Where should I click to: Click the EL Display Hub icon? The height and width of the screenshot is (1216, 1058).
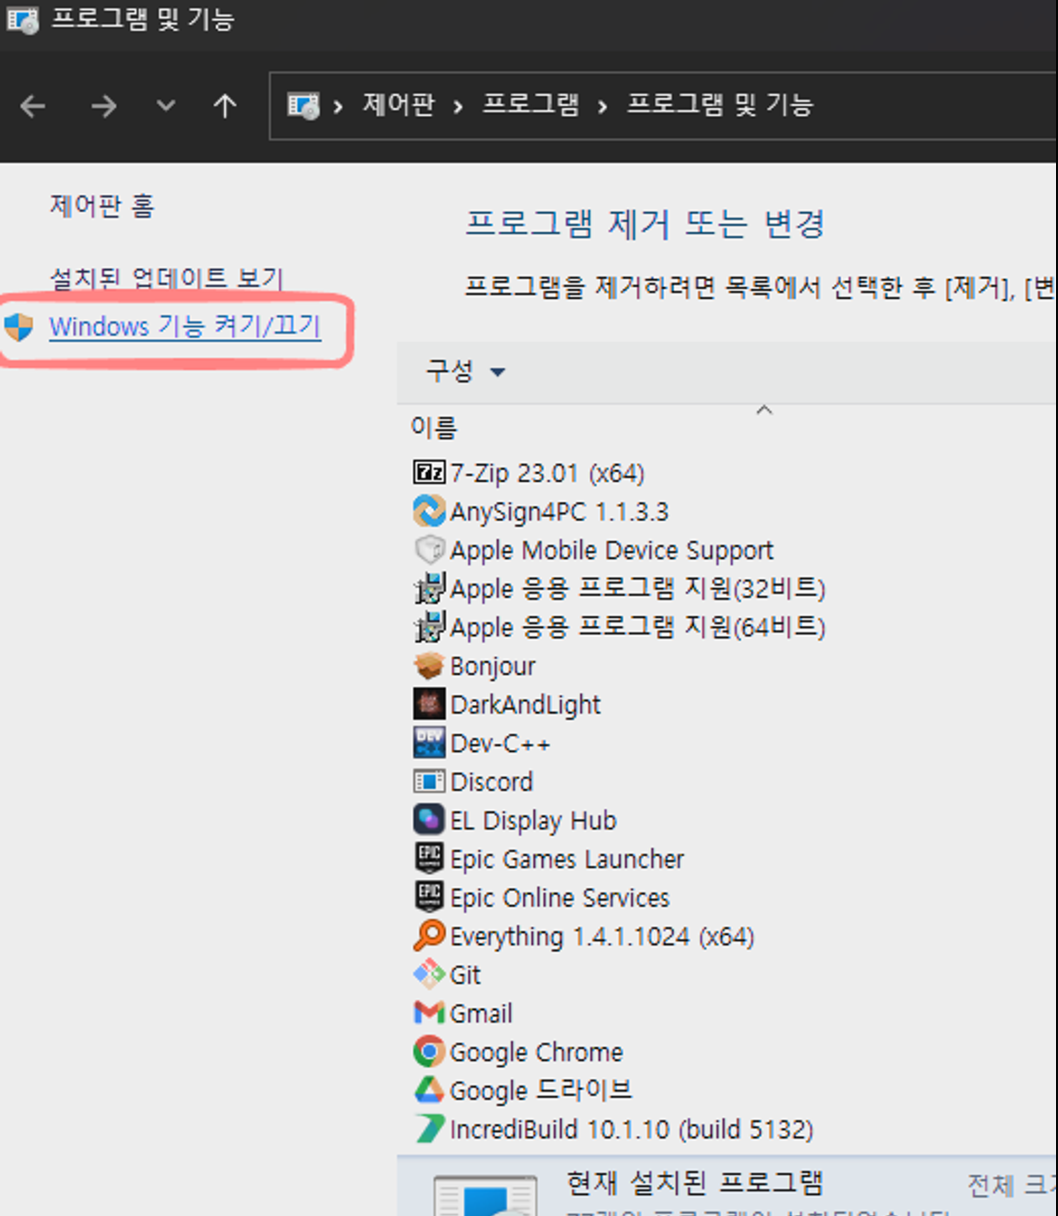click(429, 820)
